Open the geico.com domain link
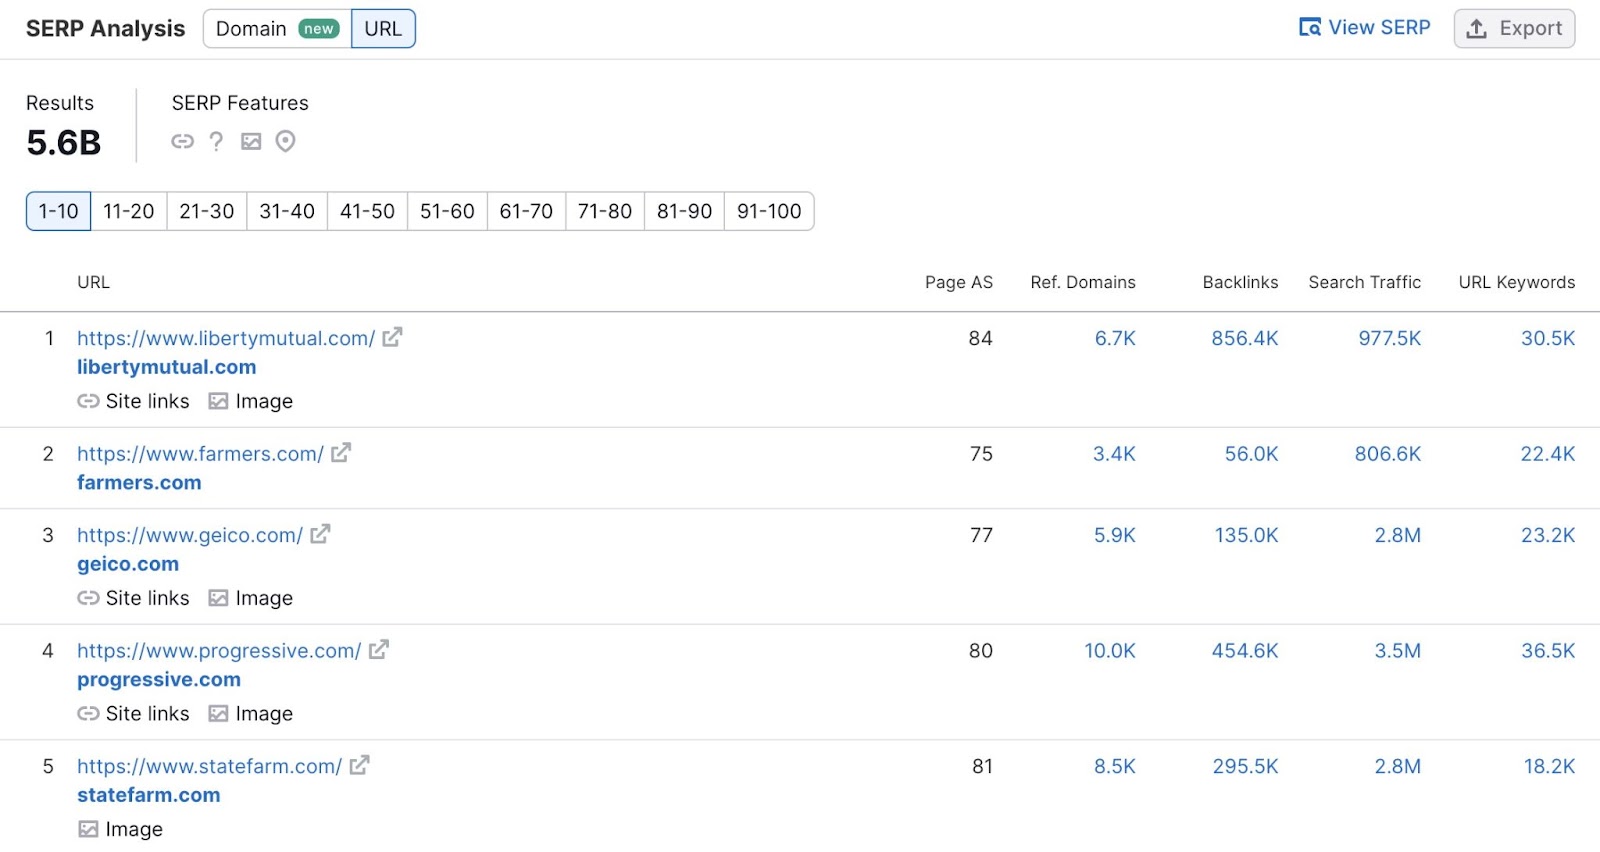This screenshot has height=852, width=1600. click(128, 564)
